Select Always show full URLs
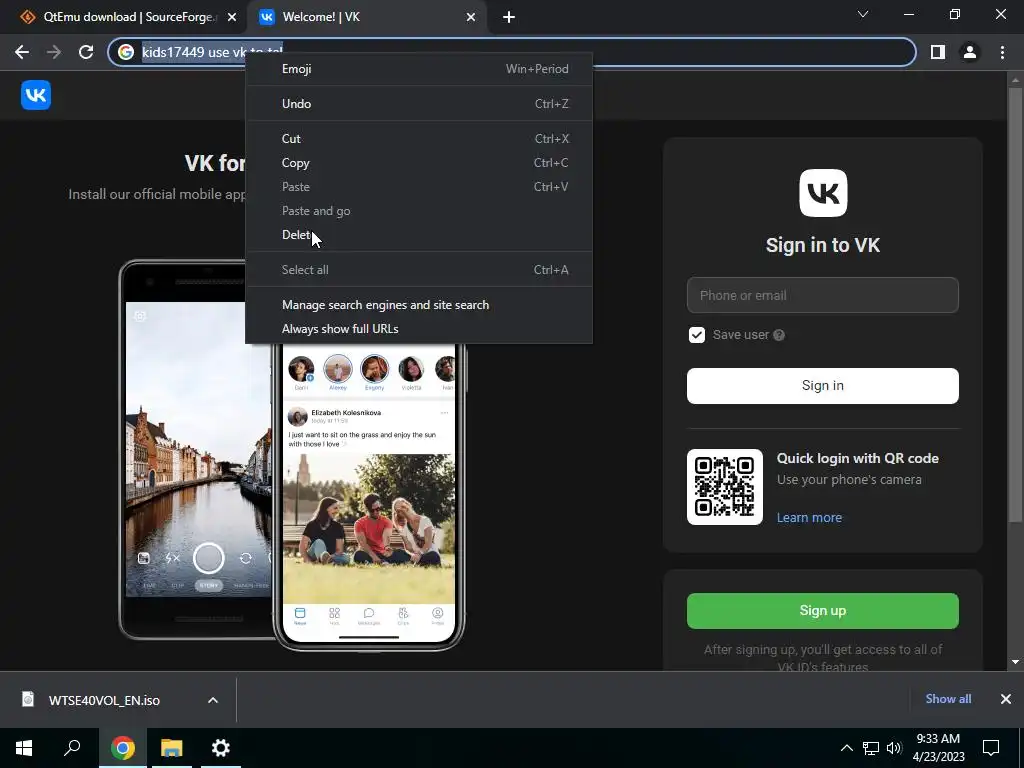This screenshot has width=1024, height=768. (x=419, y=328)
